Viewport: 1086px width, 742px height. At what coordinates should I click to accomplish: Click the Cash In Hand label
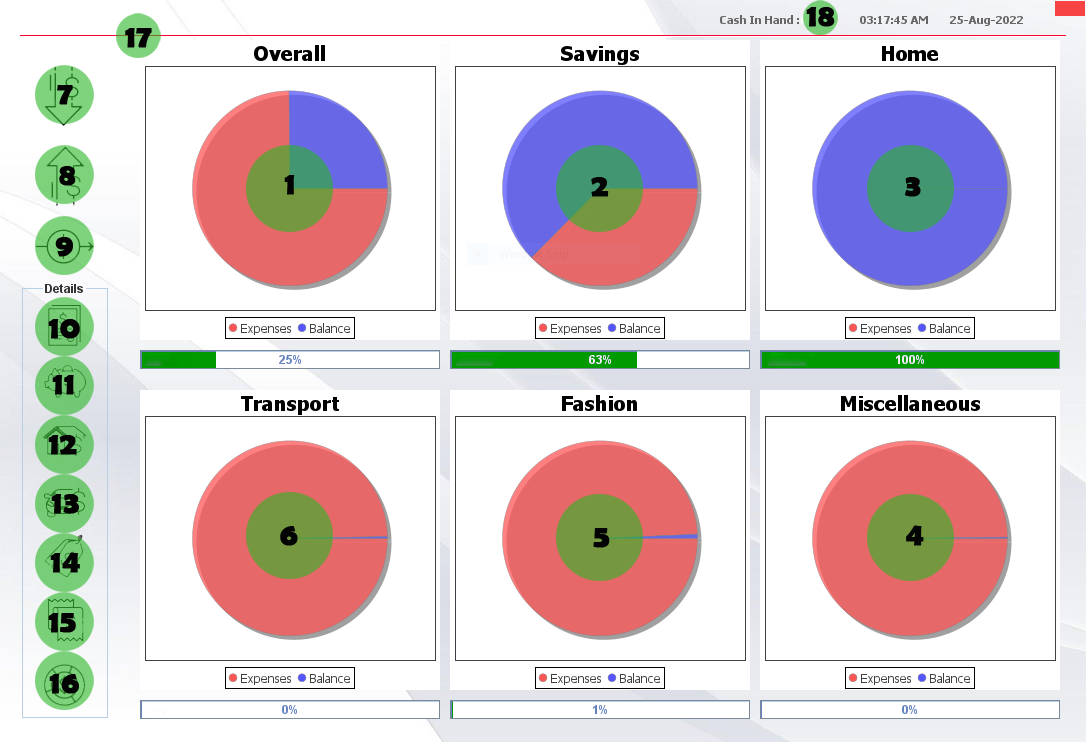pos(759,20)
